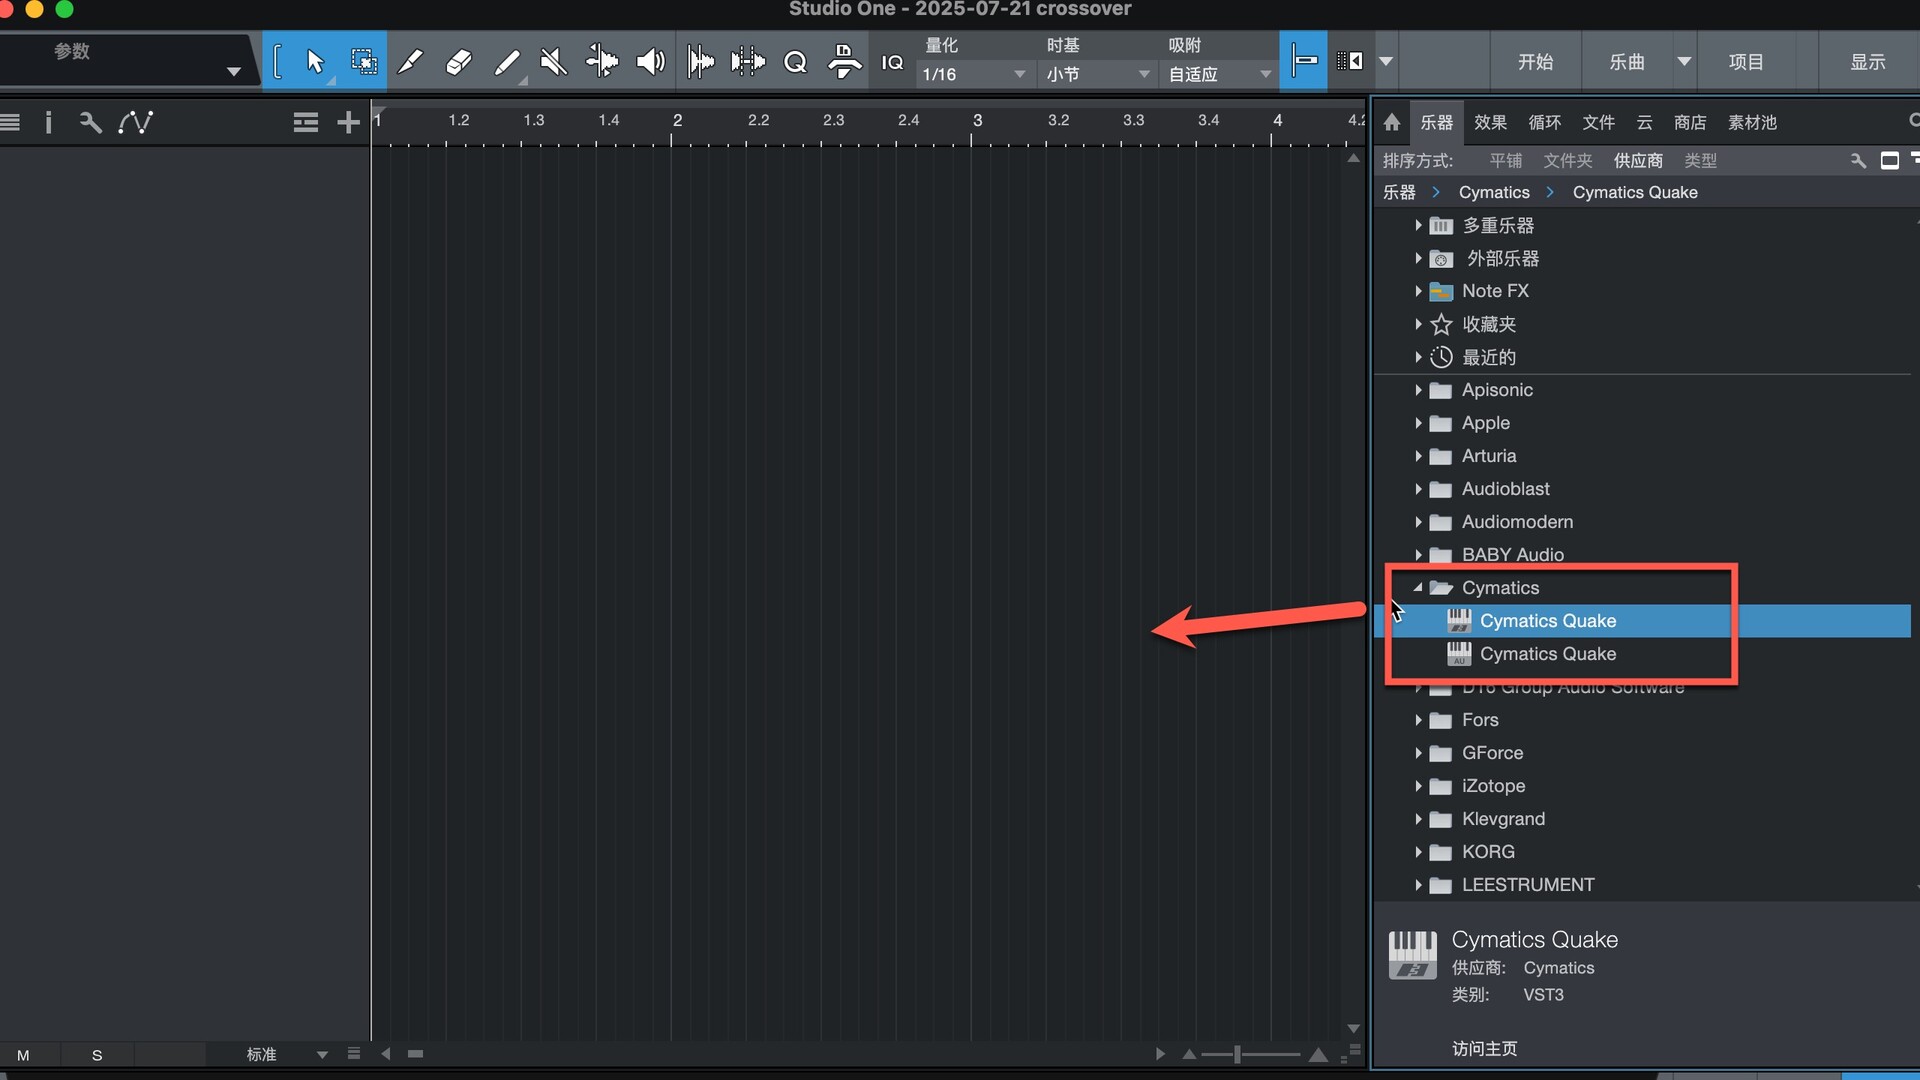Switch to the 乐曲 song page
Viewport: 1920px width, 1080px height.
pos(1627,62)
